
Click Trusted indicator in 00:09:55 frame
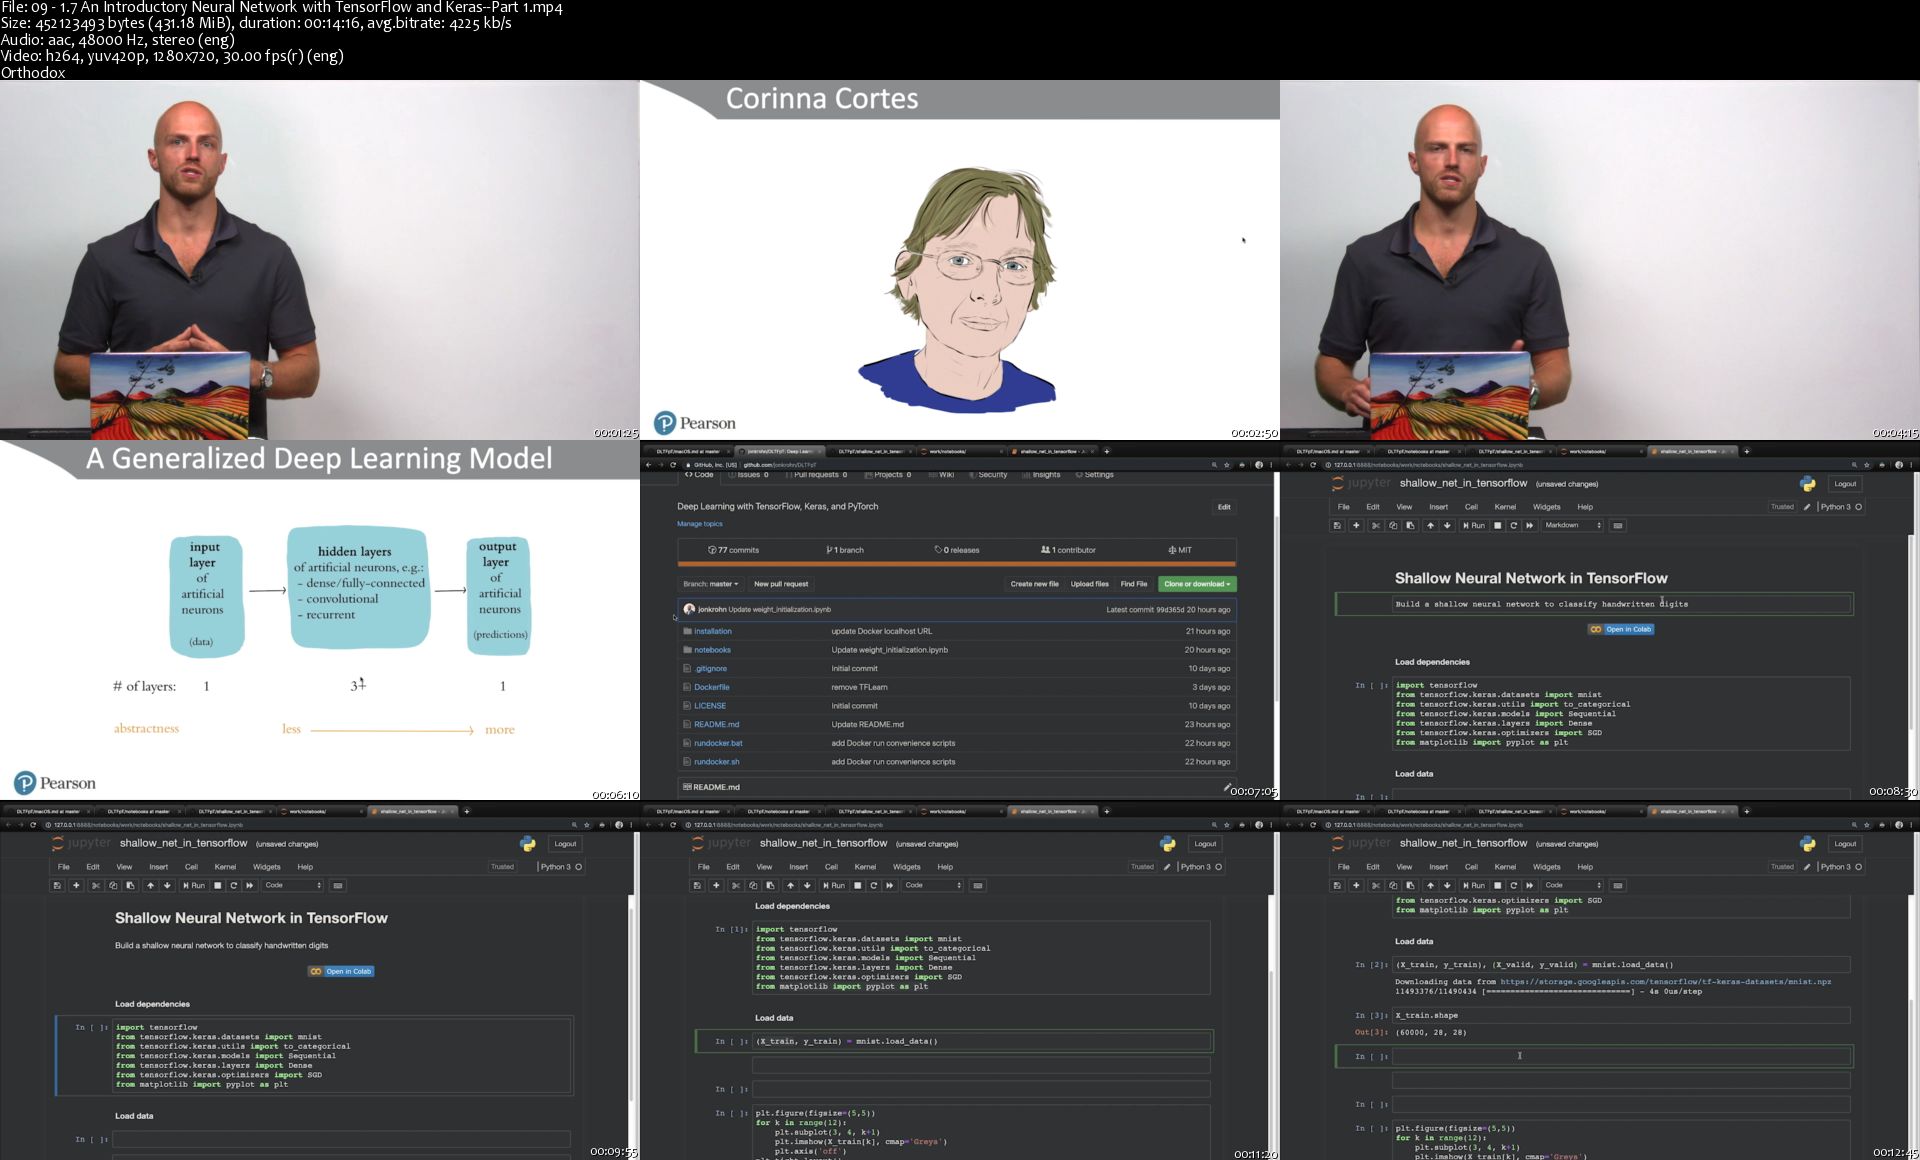[x=502, y=867]
